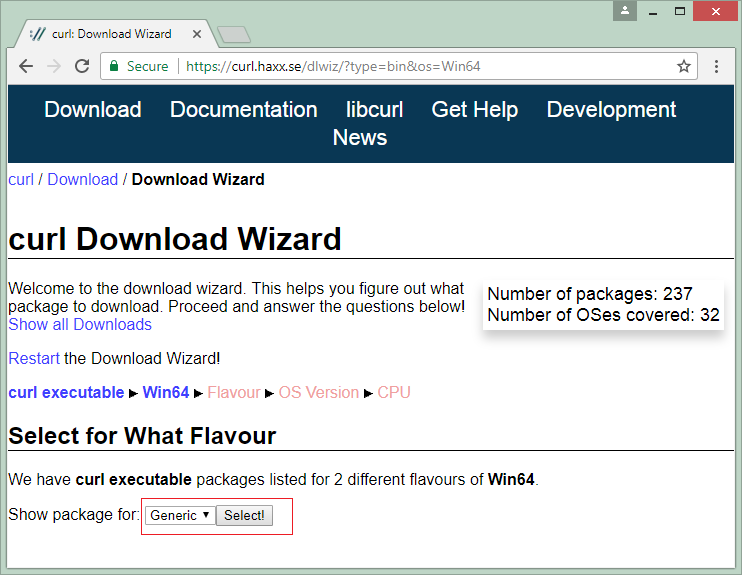
Task: Open a new browser tab
Action: [x=234, y=35]
